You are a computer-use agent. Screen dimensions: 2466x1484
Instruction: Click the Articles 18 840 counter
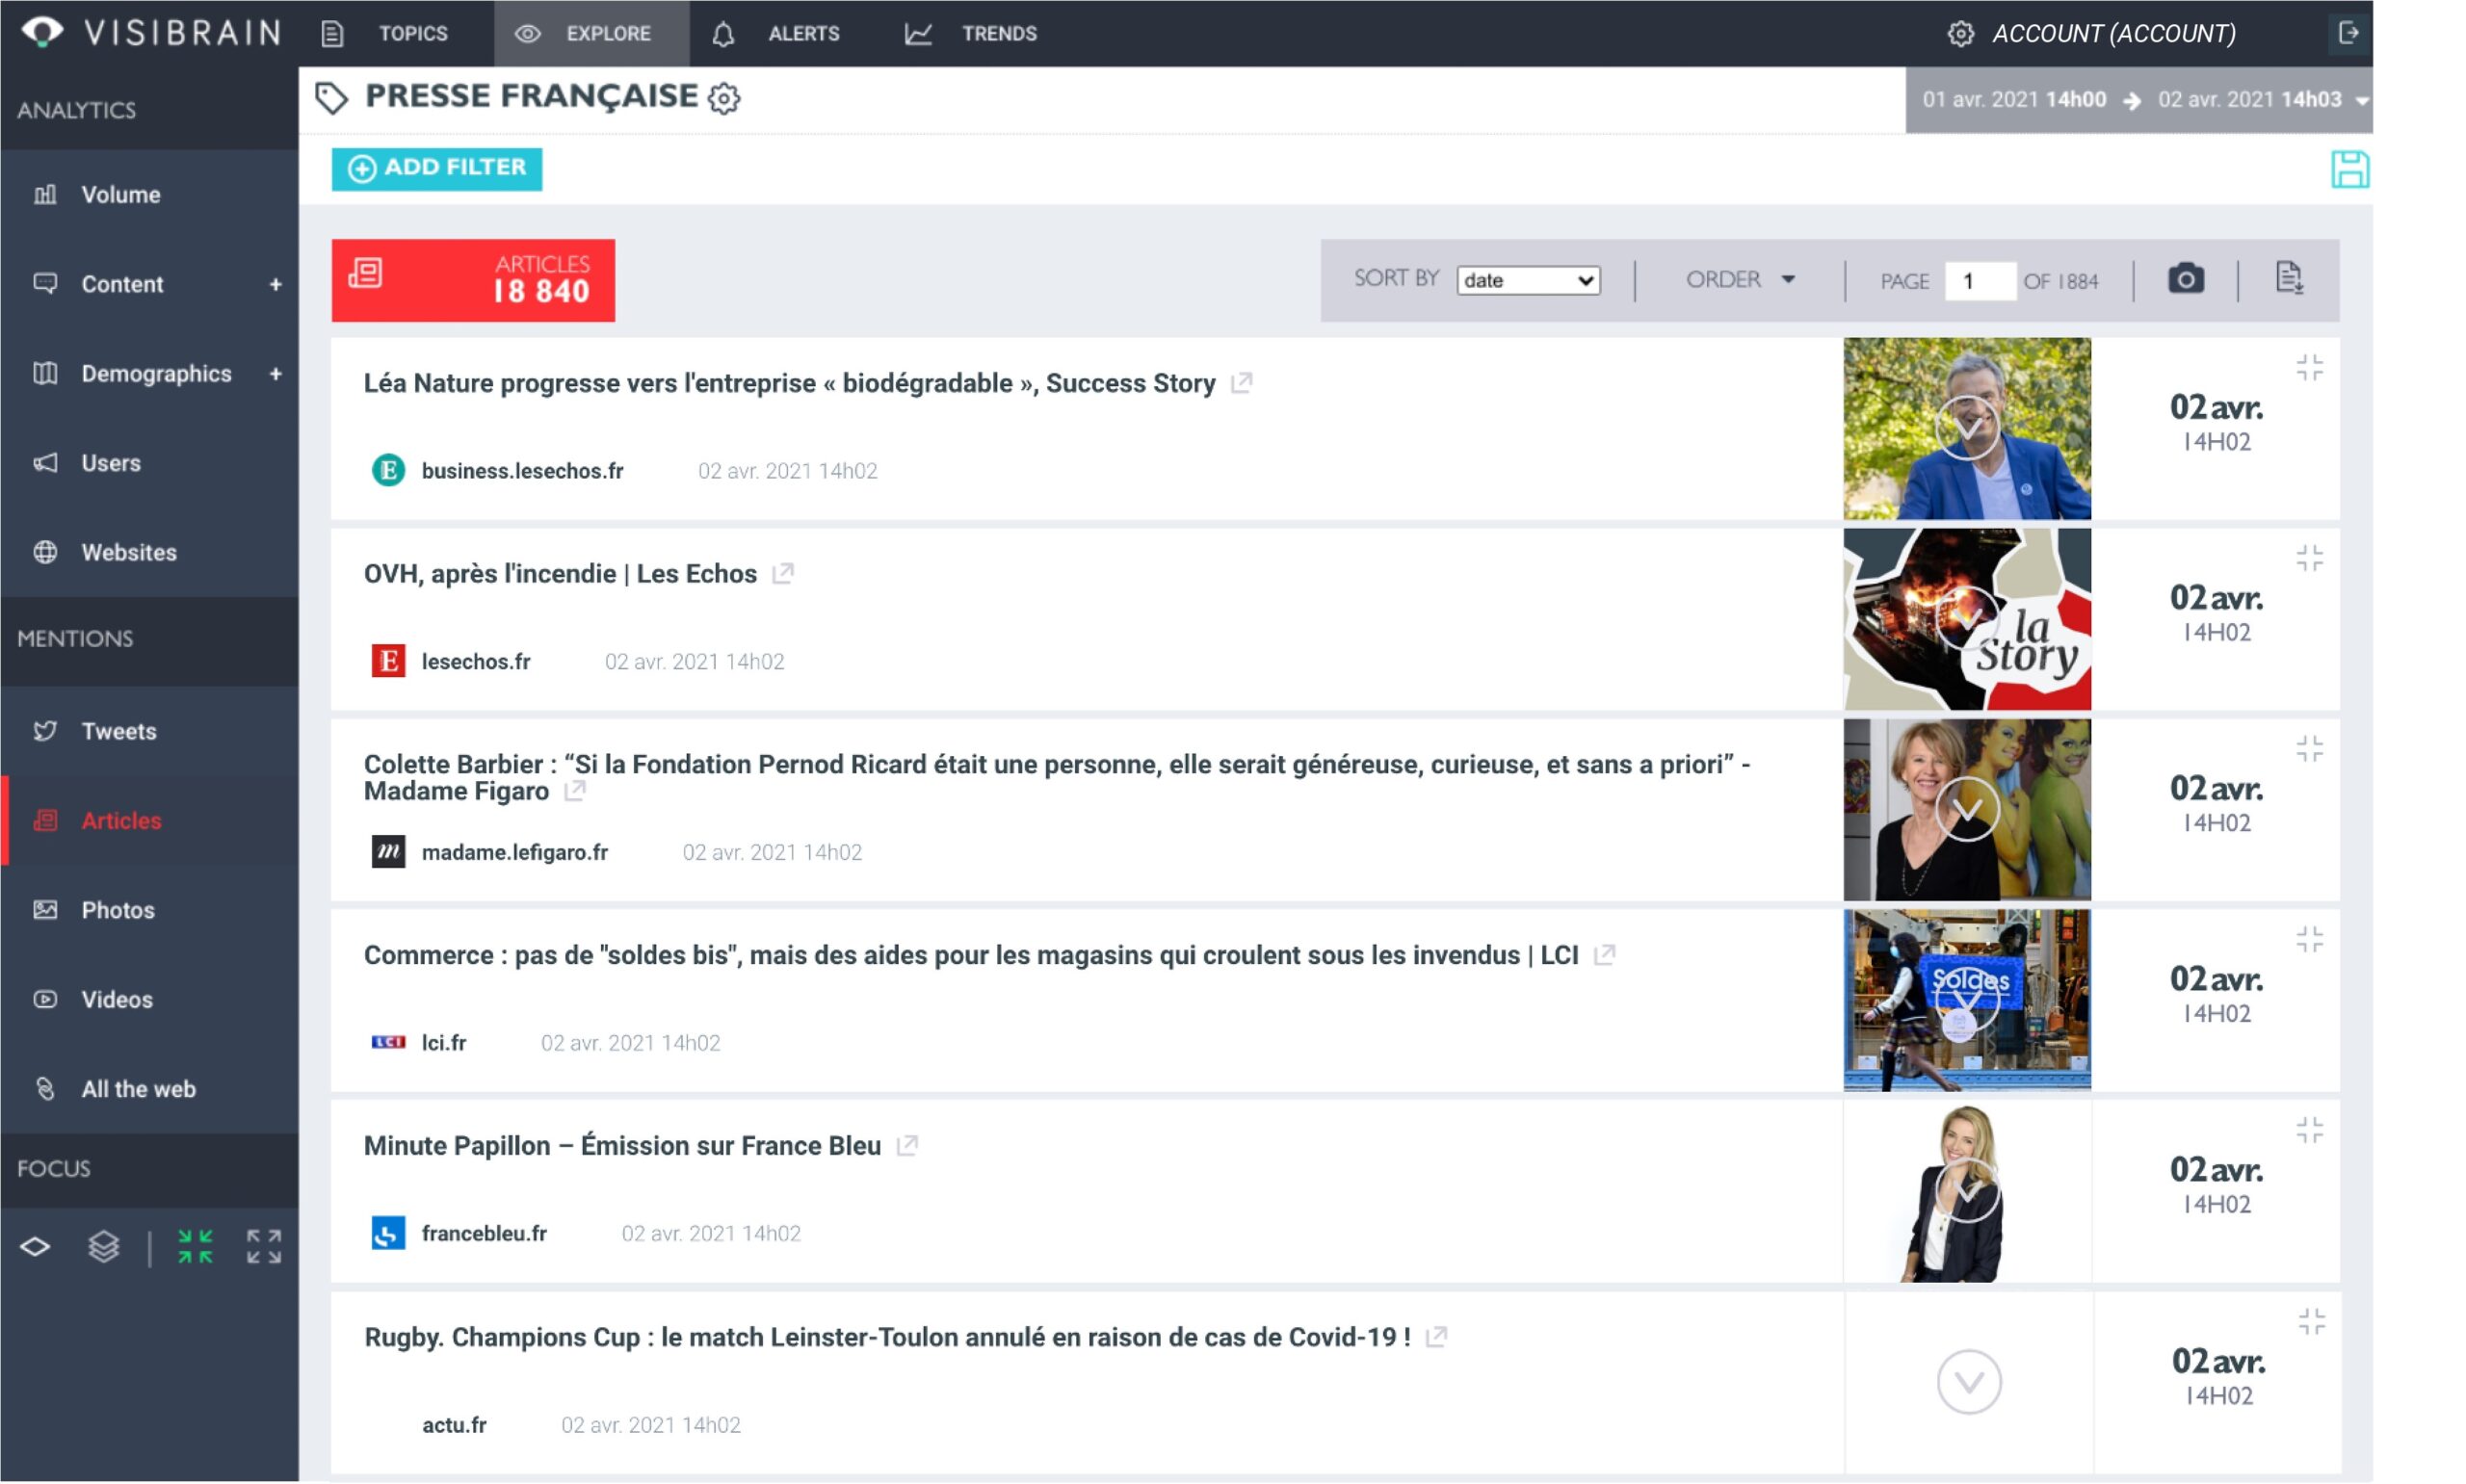click(473, 280)
